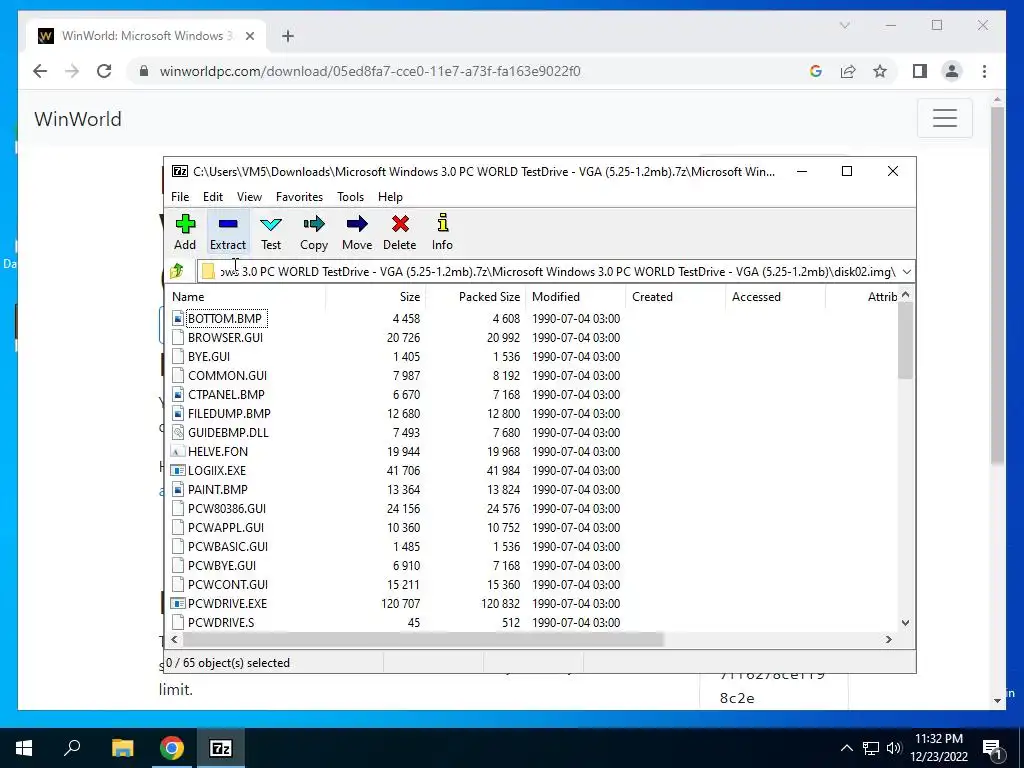Click the Google icon in address bar
Viewport: 1024px width, 768px height.
click(x=816, y=71)
